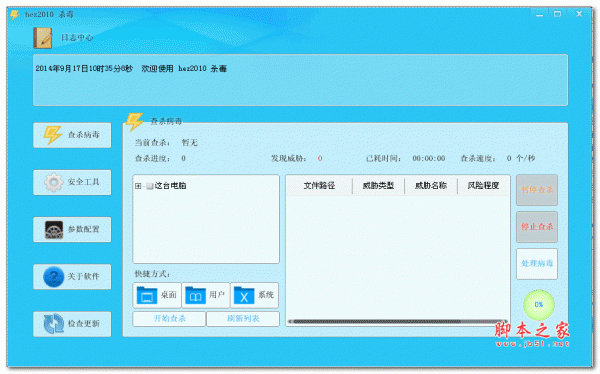Open the 查杀病毒 section from sidebar
Viewport: 600px width, 374px height.
tap(72, 135)
